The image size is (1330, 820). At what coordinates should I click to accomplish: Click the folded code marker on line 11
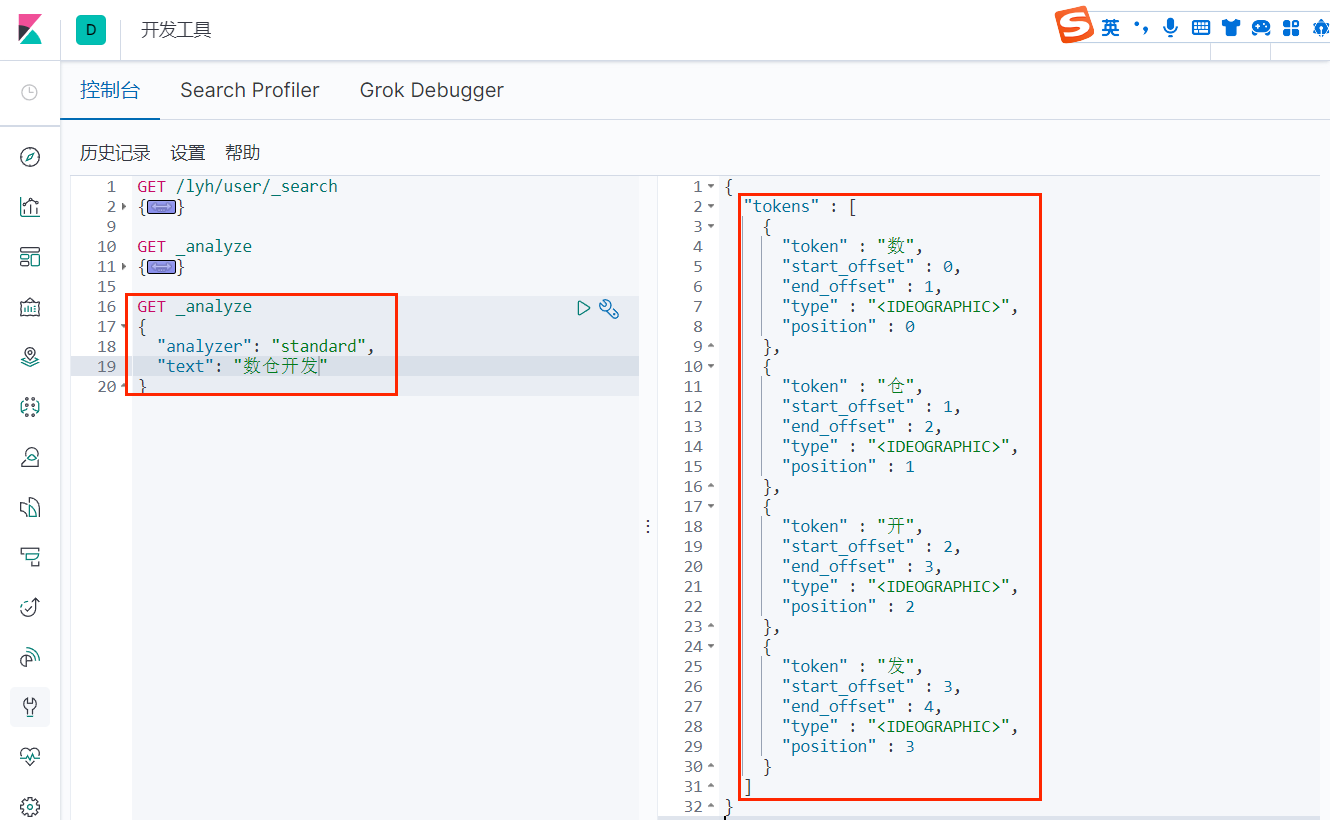click(x=162, y=267)
